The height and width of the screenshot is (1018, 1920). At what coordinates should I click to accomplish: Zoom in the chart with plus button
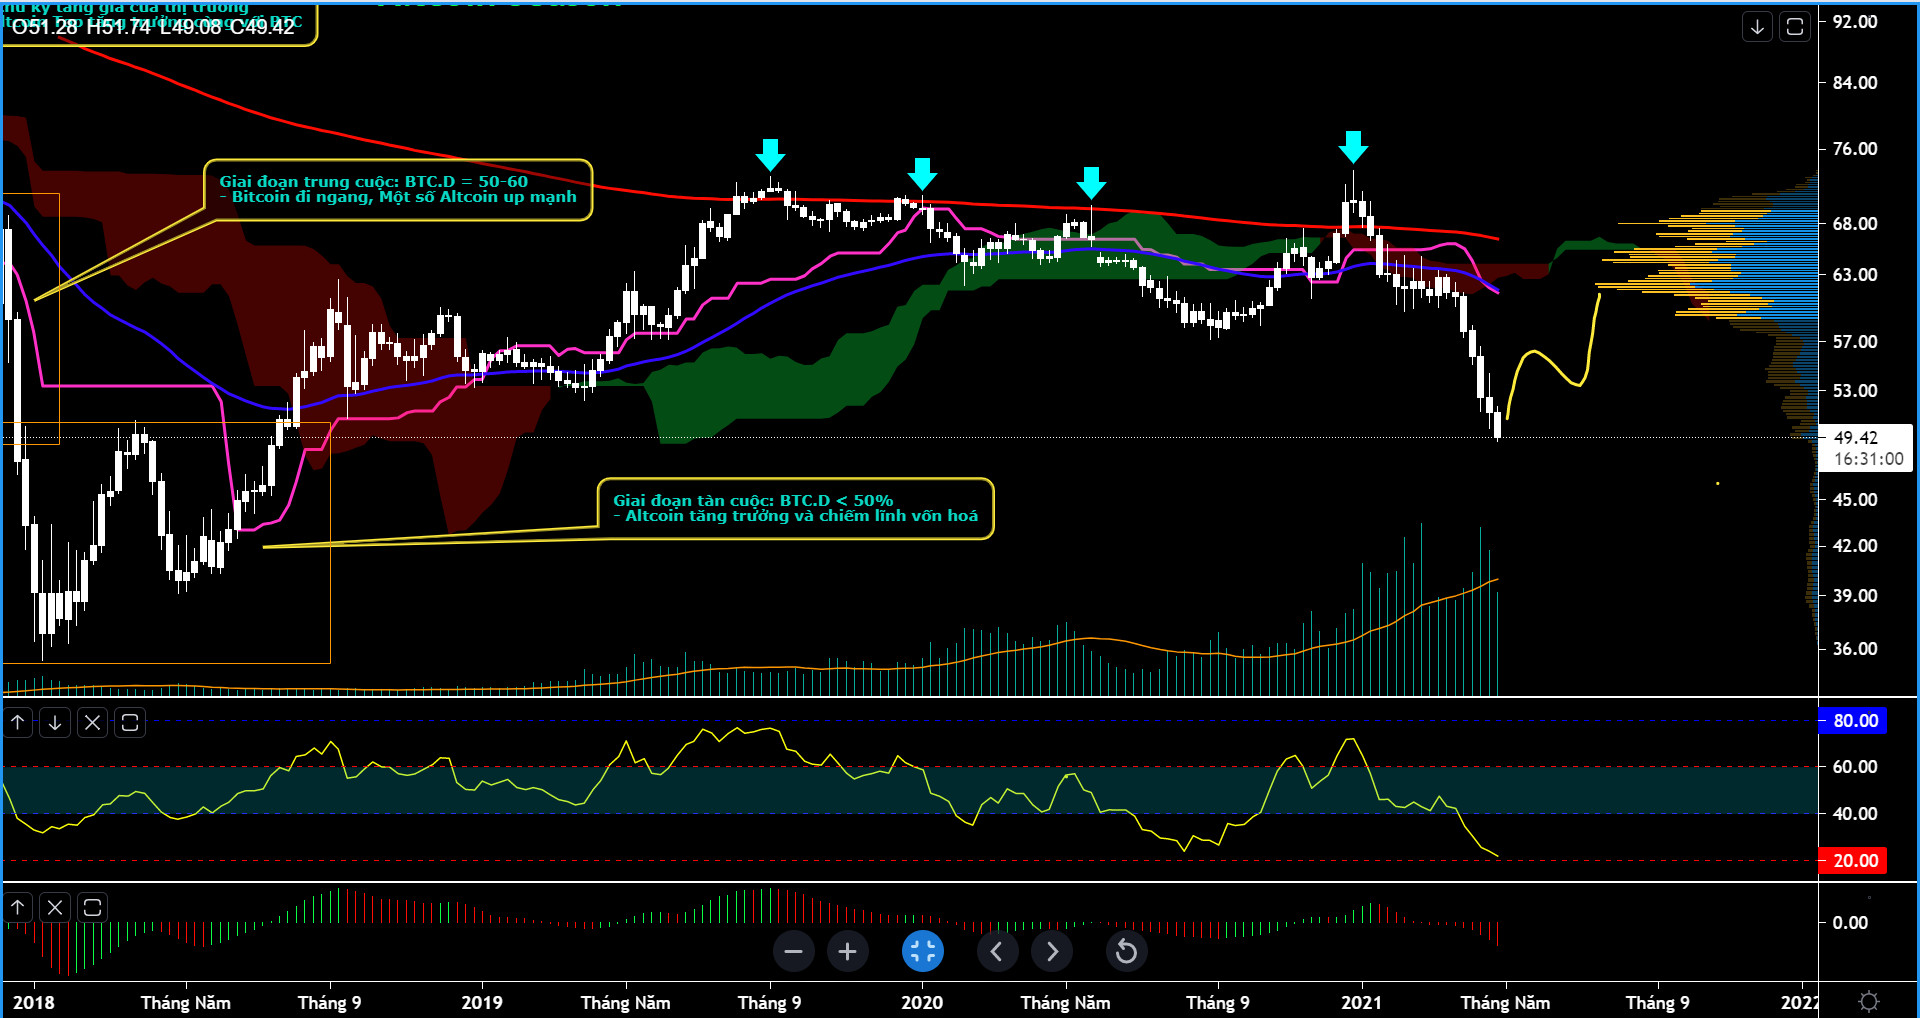click(x=847, y=951)
